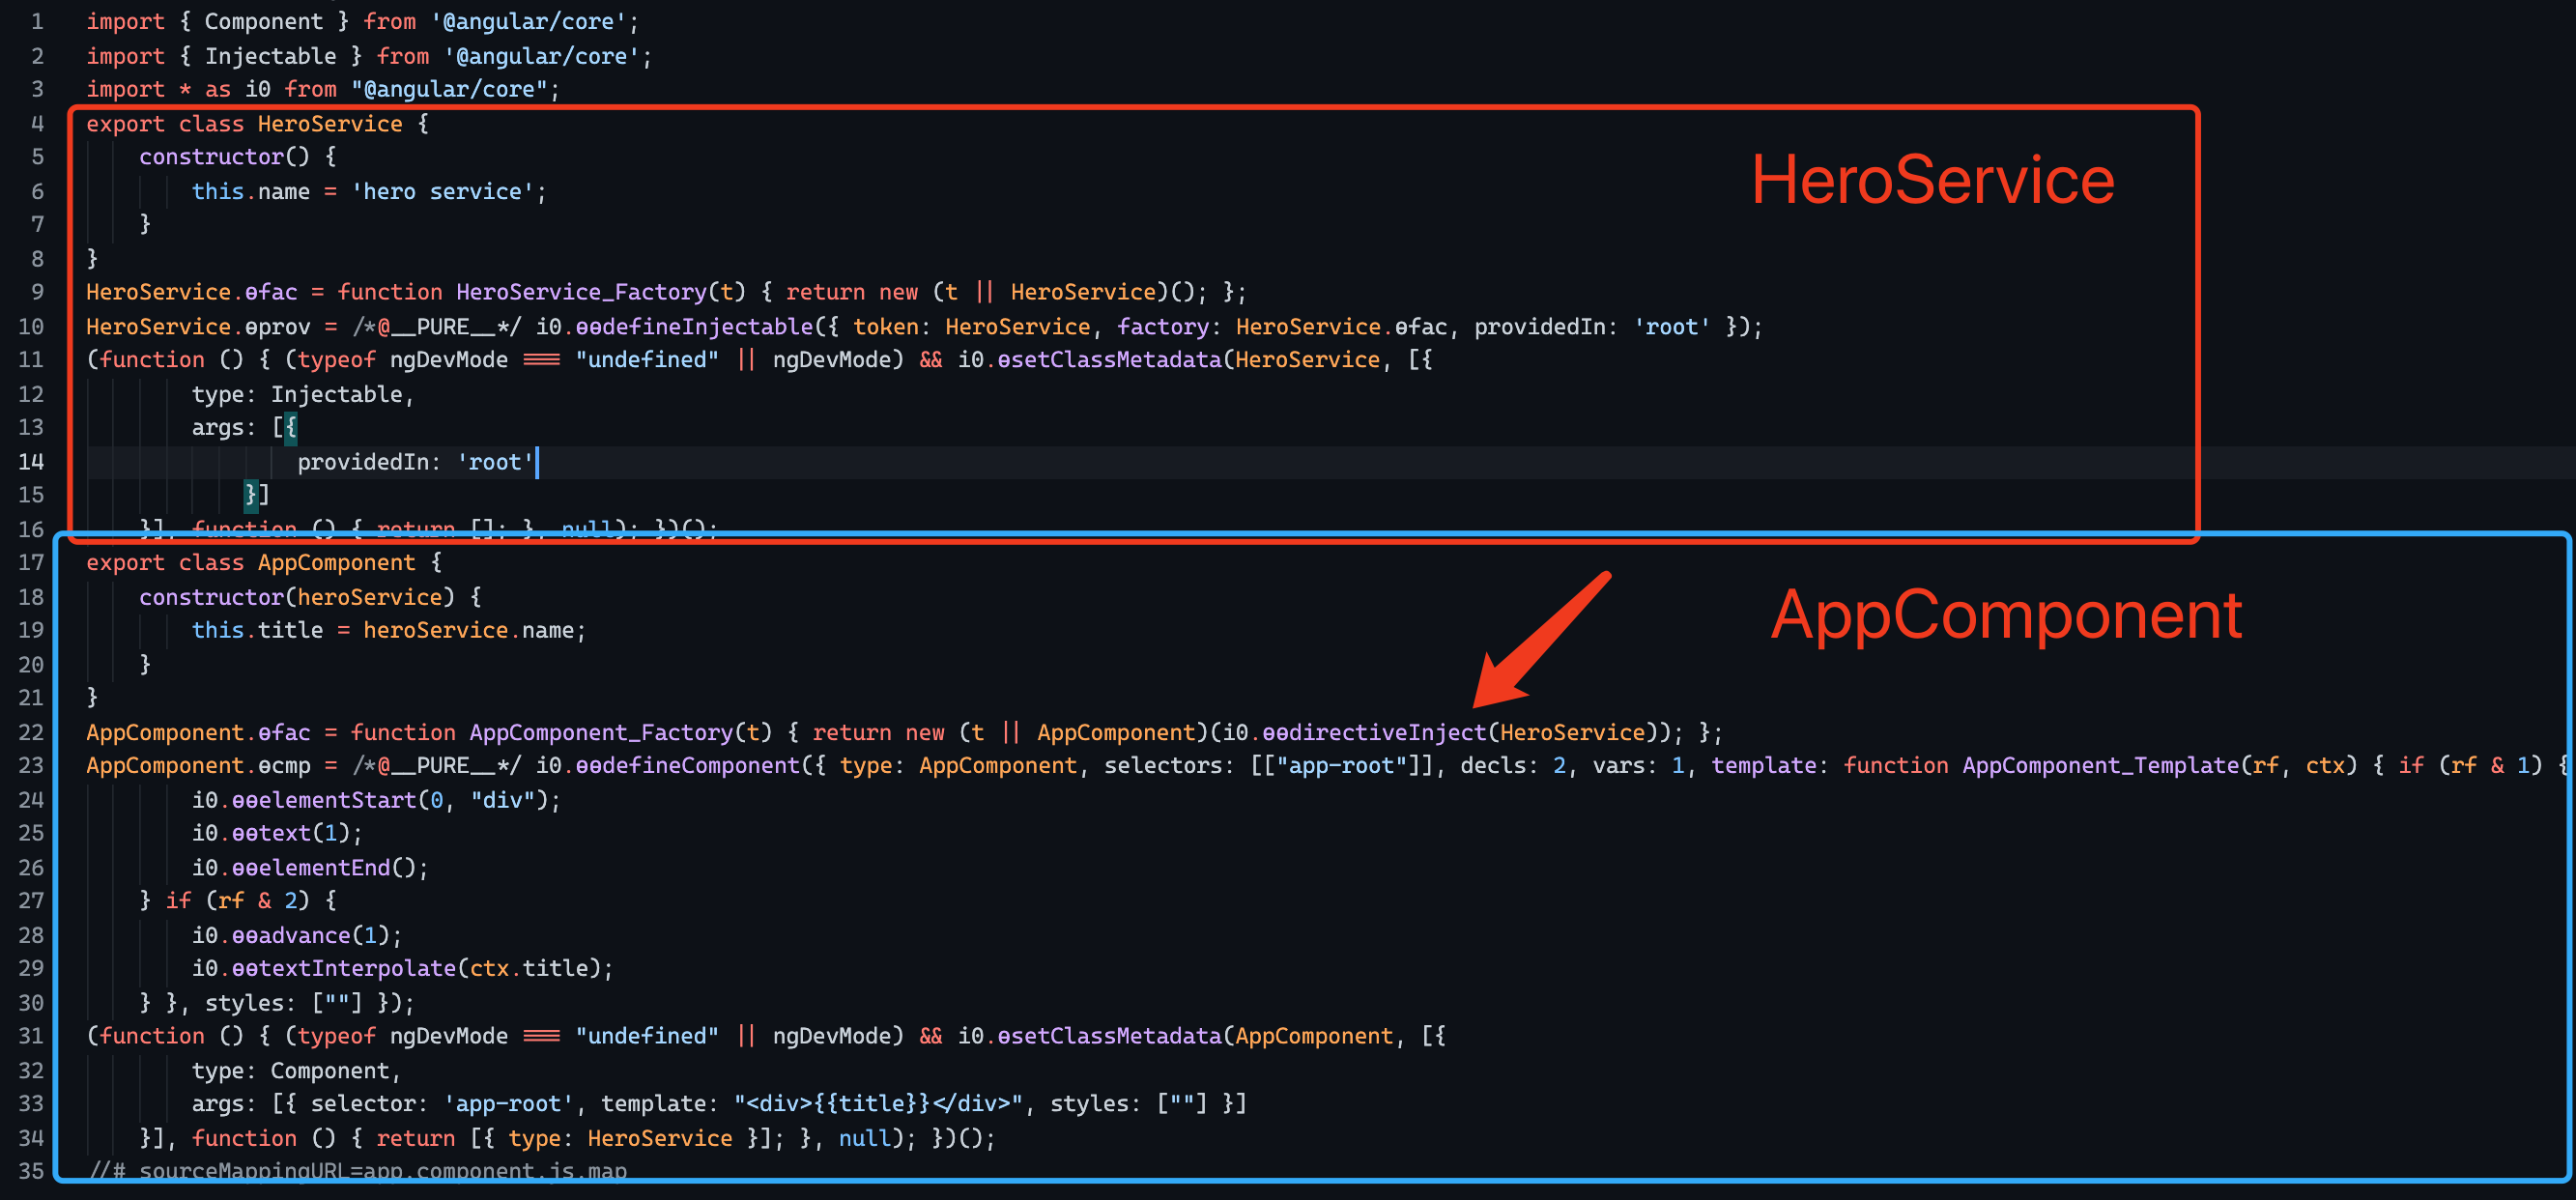Click 'type: HeroService' on line 34
Viewport: 2576px width, 1200px height.
pyautogui.click(x=621, y=1138)
